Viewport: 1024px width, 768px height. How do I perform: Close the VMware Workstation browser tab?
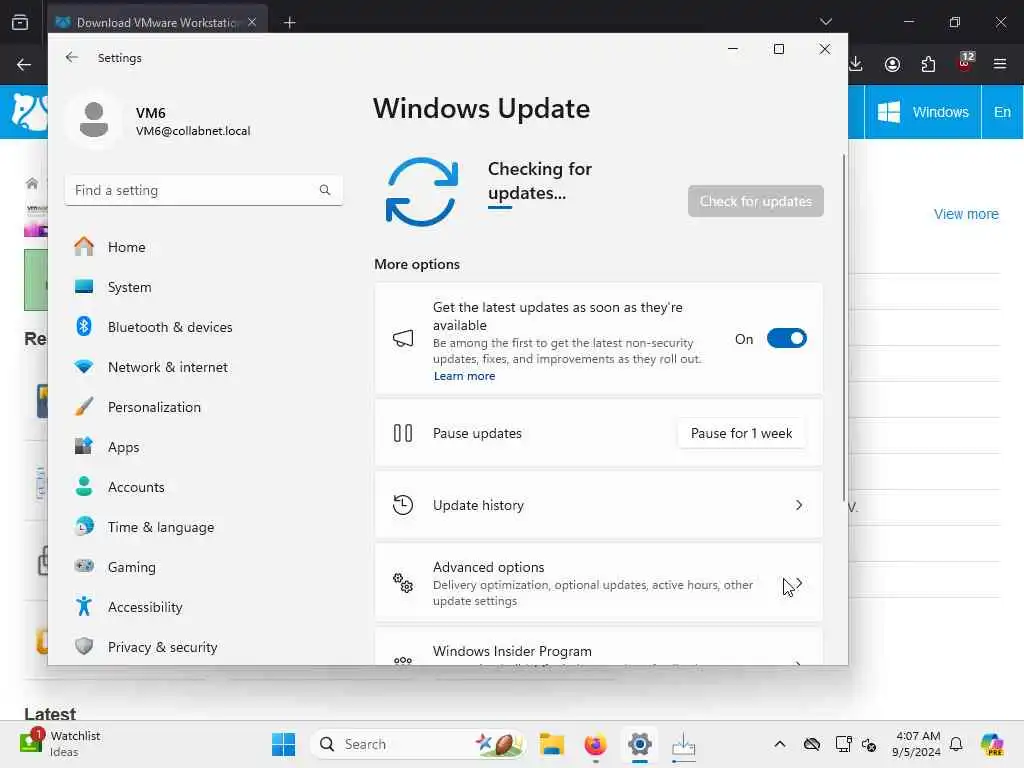pos(252,22)
